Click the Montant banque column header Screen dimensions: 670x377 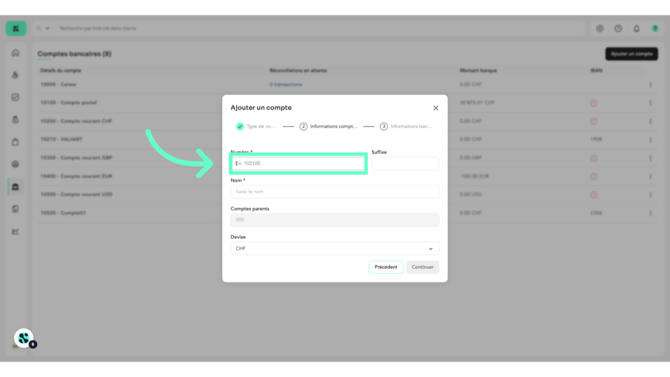pos(478,71)
